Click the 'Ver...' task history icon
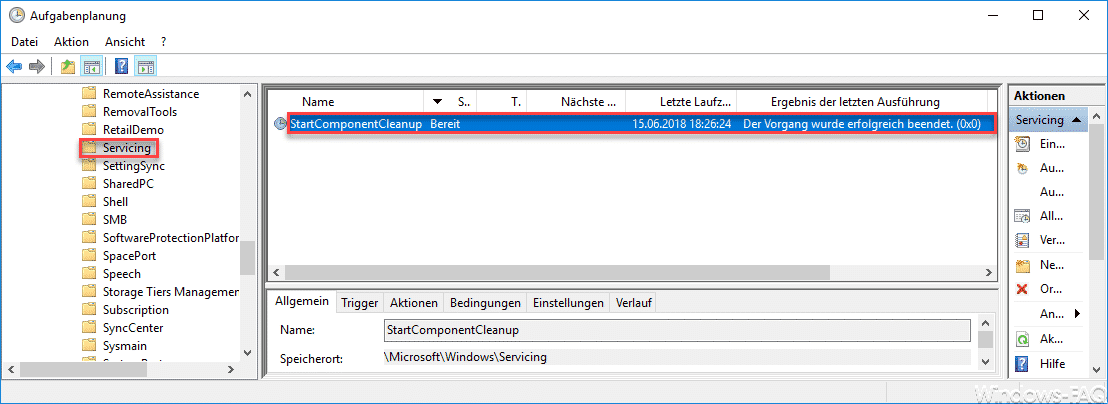This screenshot has height=404, width=1108. pyautogui.click(x=1022, y=240)
